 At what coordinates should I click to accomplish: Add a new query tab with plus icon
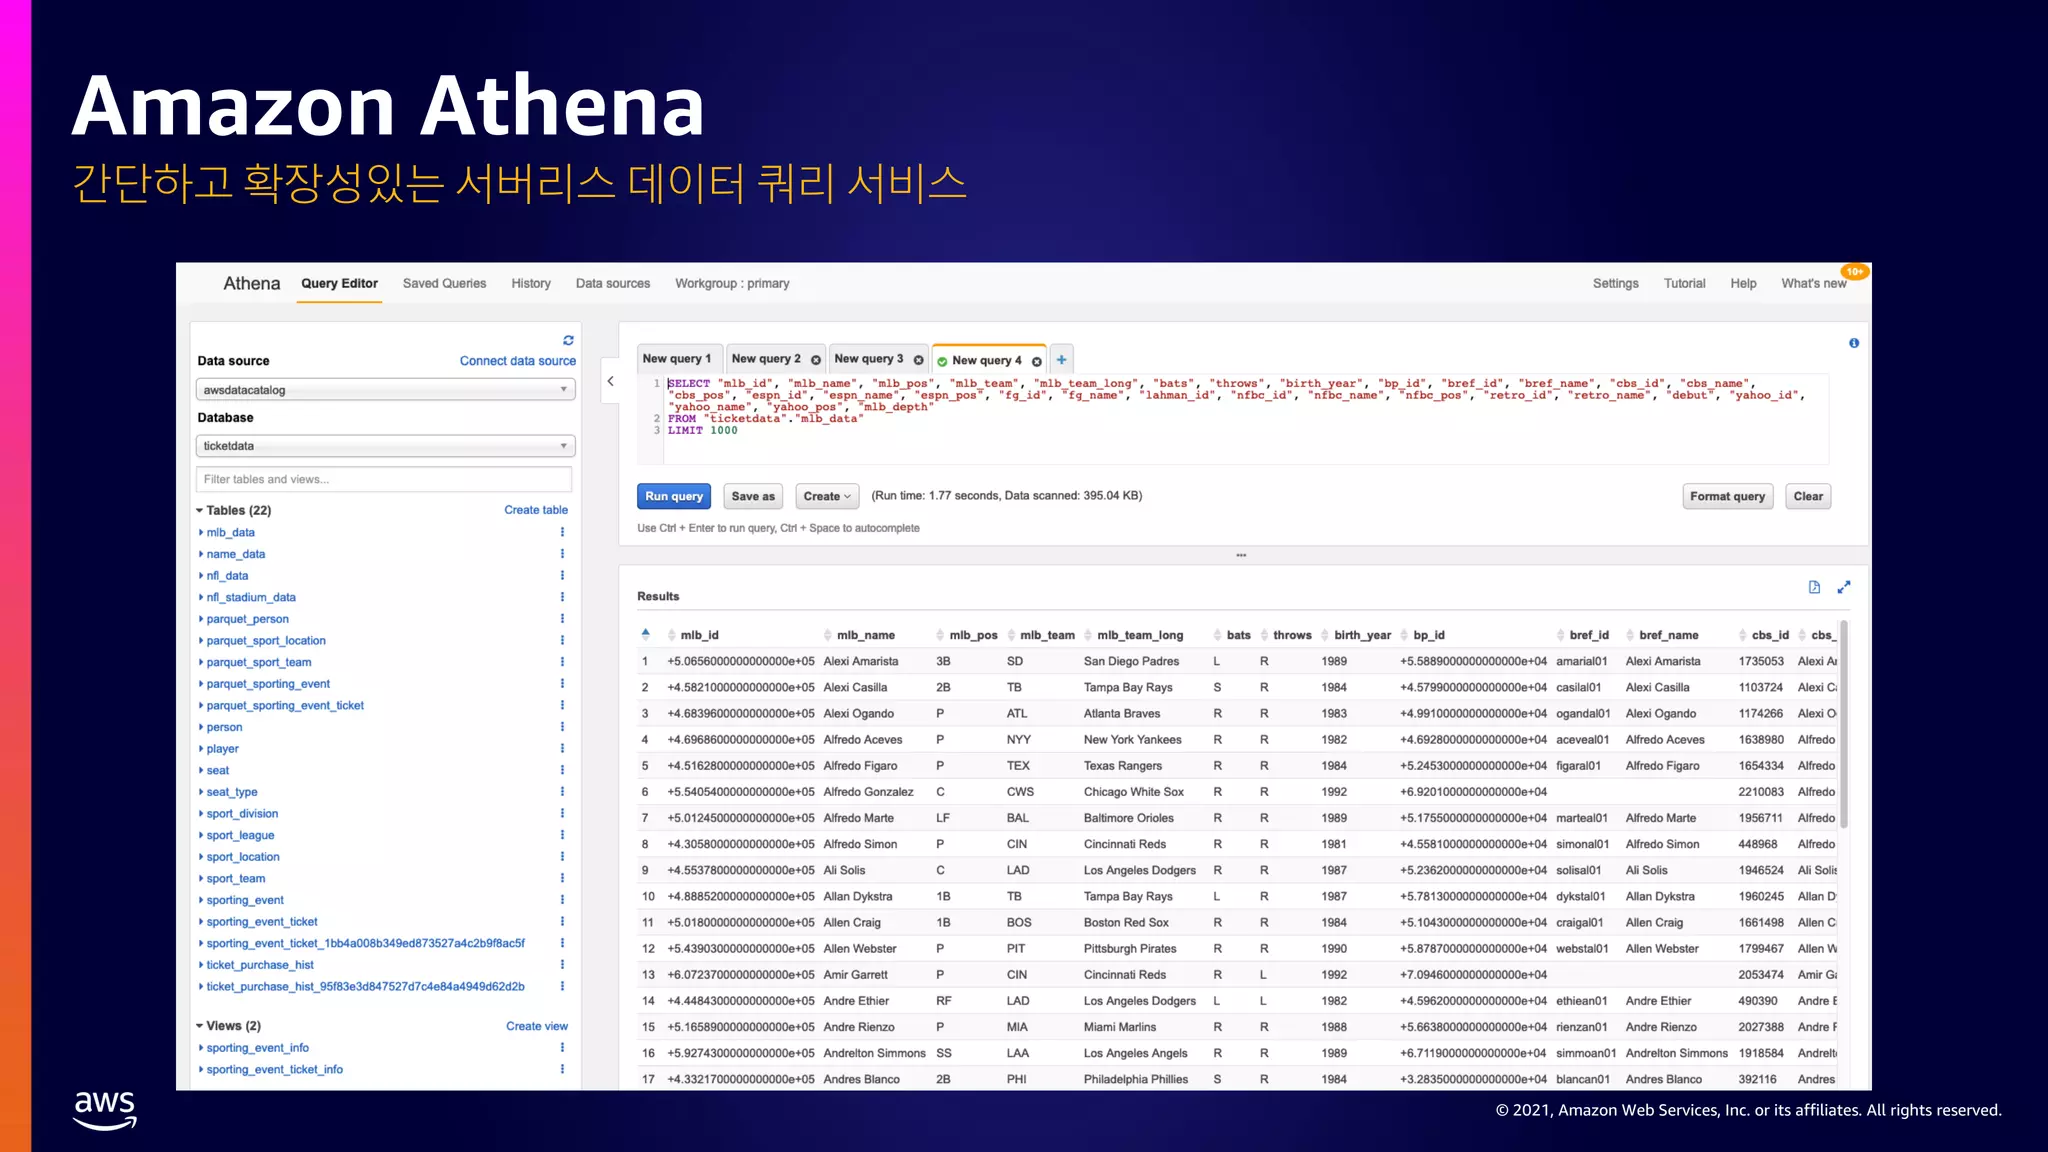click(x=1061, y=360)
